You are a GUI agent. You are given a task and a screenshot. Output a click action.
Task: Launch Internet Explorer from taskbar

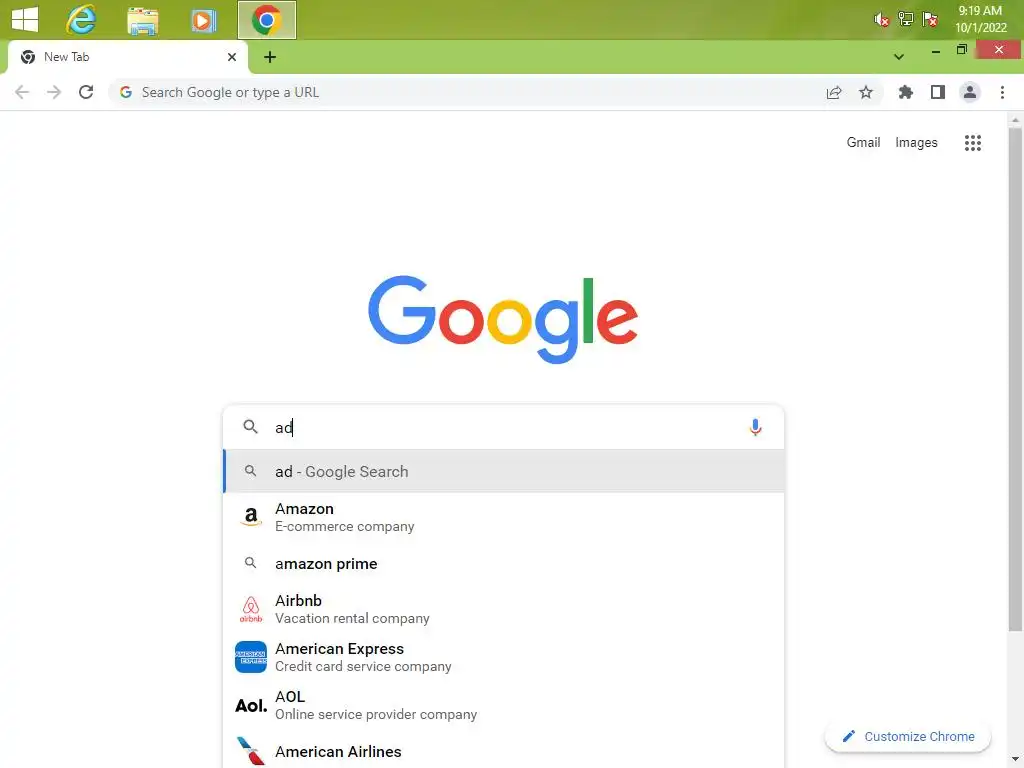click(x=81, y=20)
